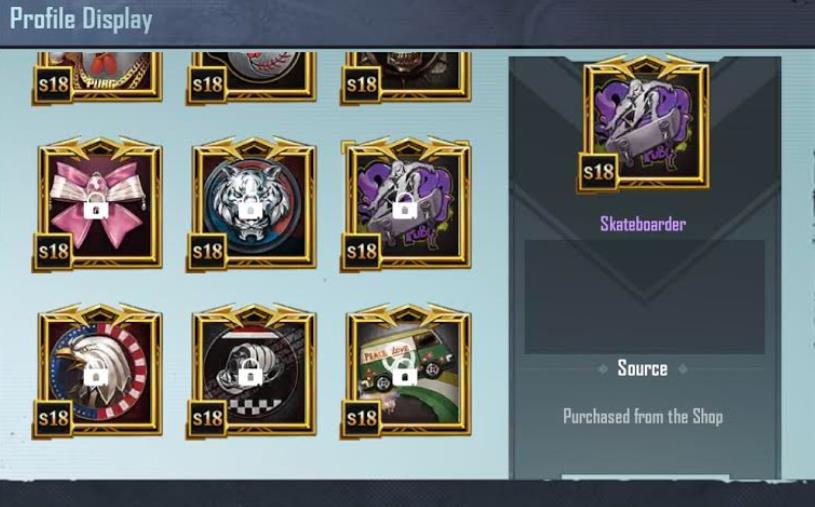Select the pink bow frame icon
The image size is (815, 507).
click(x=97, y=204)
